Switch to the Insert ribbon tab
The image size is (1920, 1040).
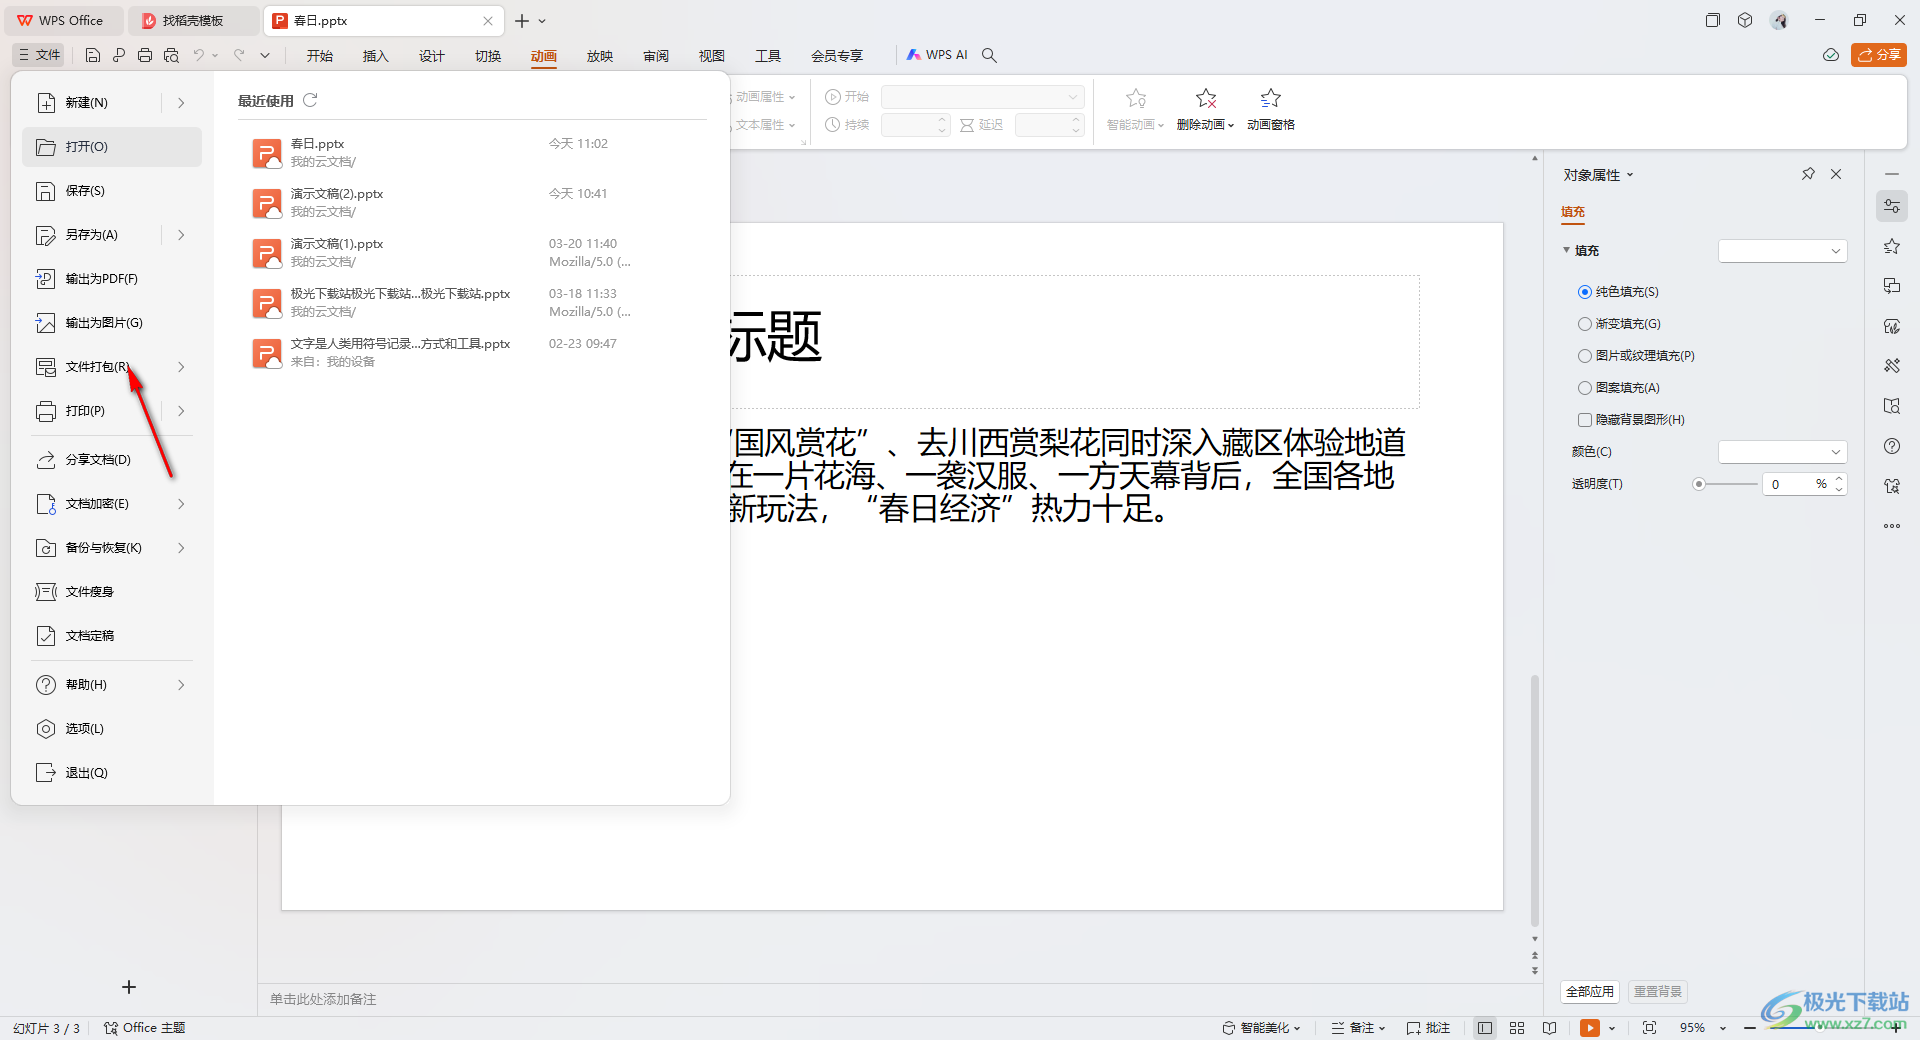point(375,56)
